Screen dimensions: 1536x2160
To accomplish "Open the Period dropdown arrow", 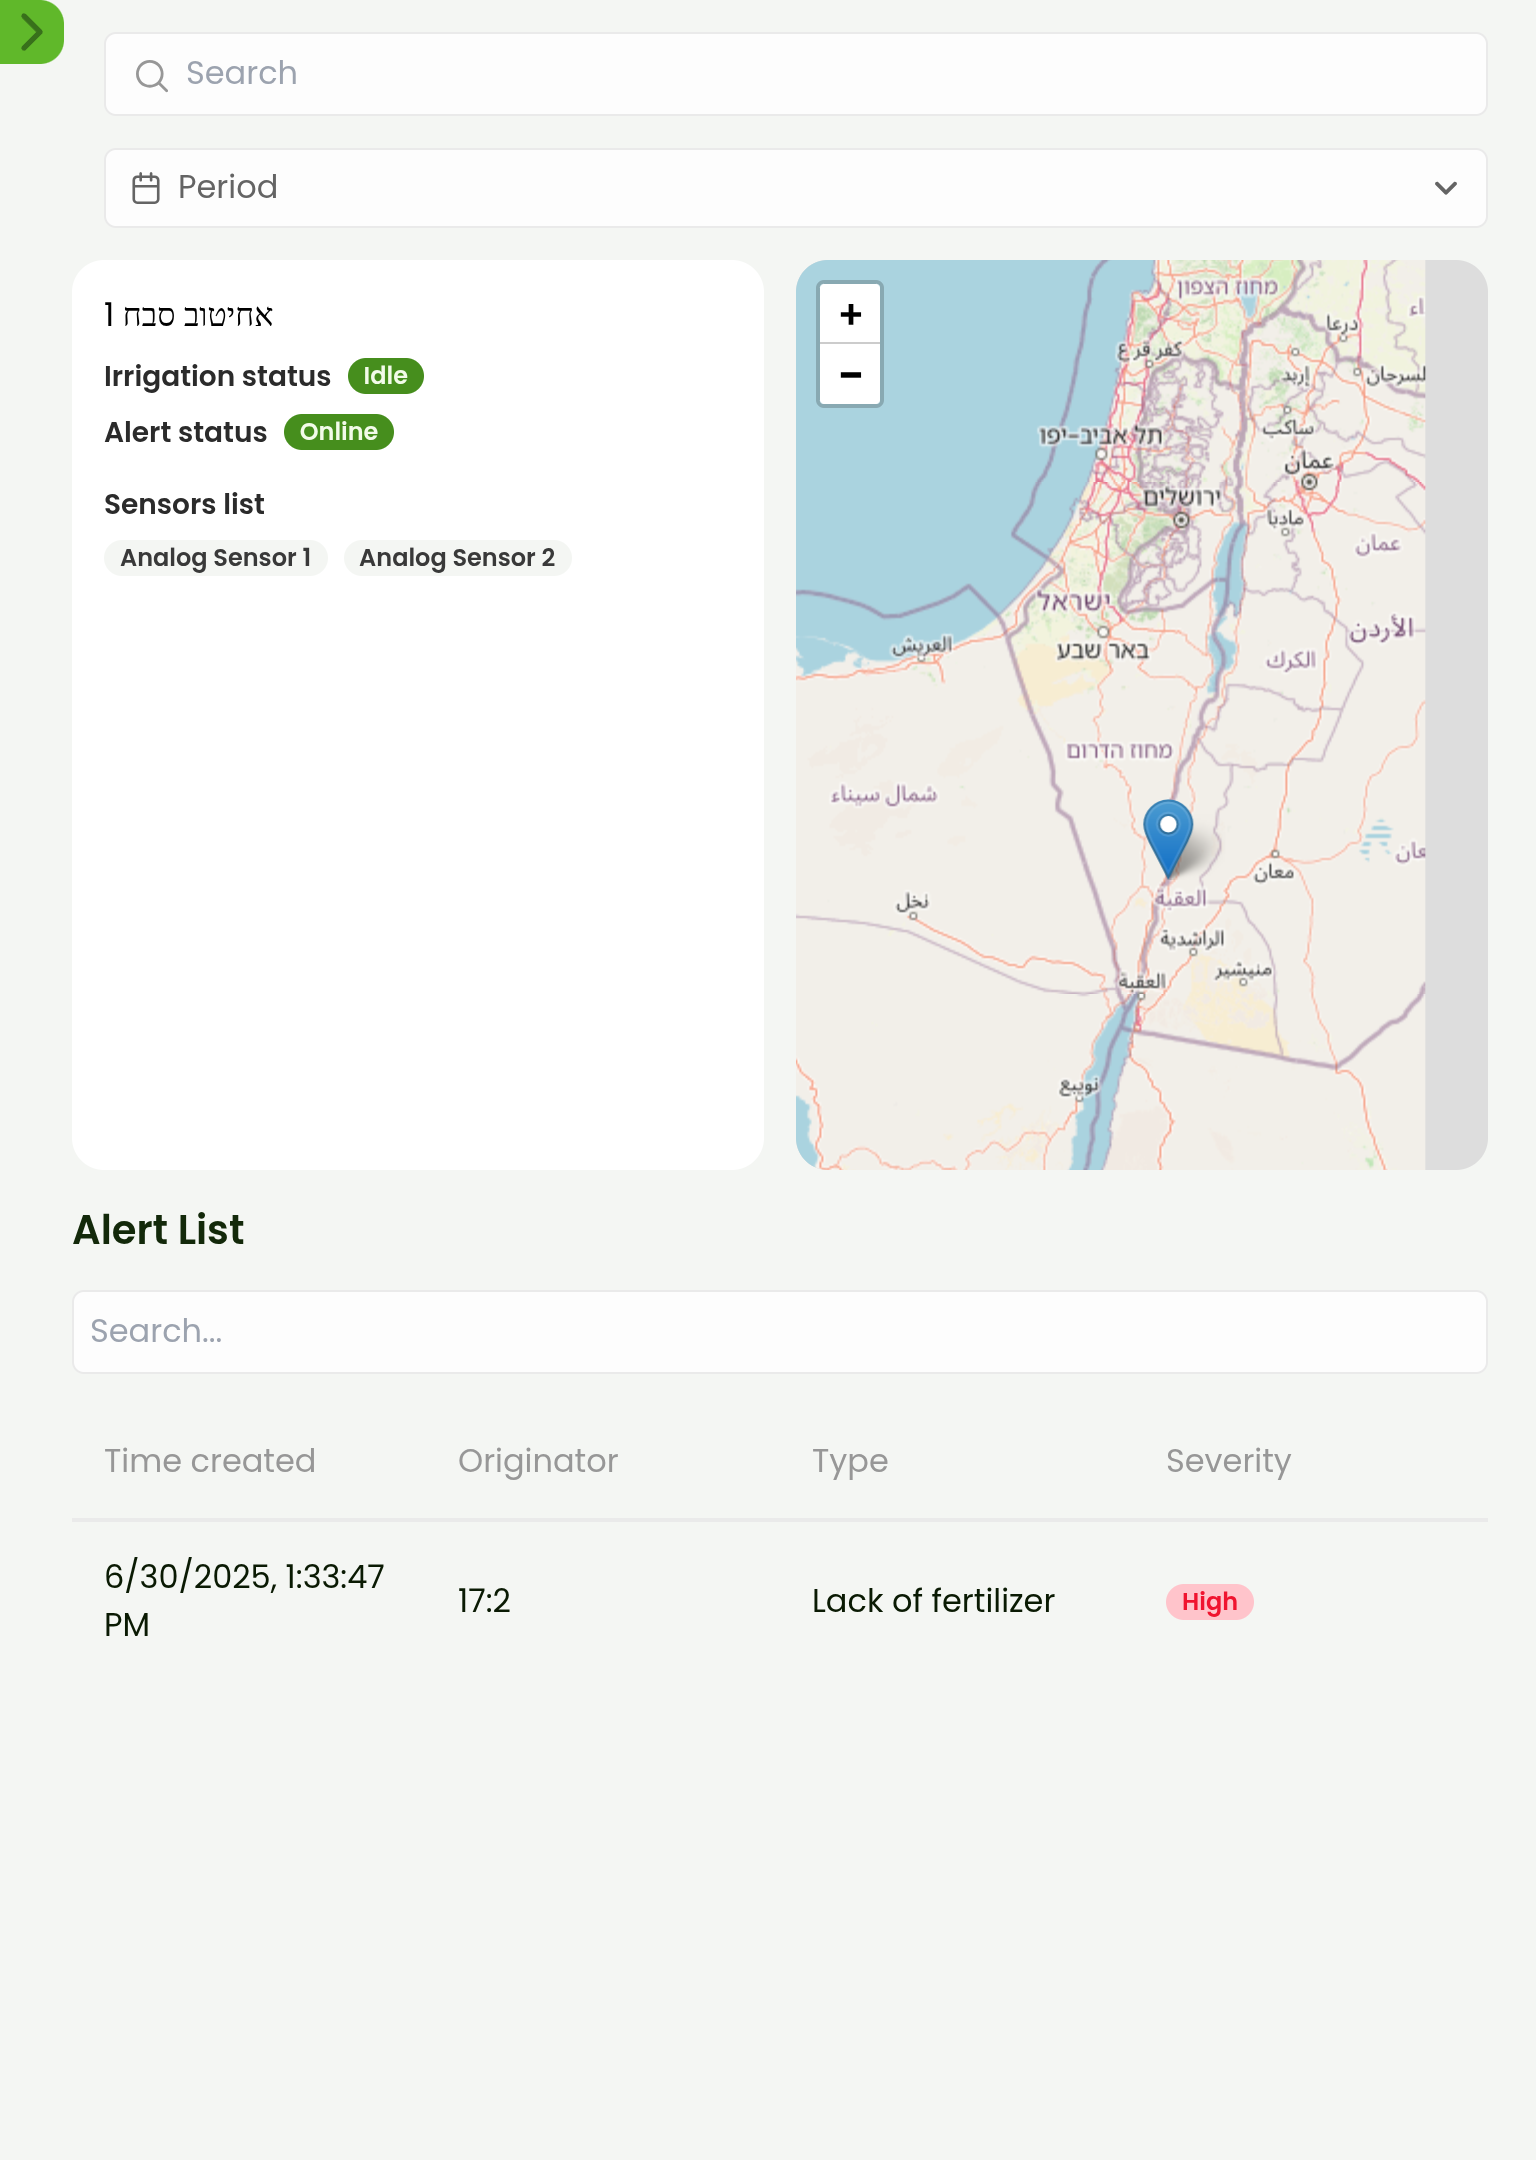I will click(1445, 188).
